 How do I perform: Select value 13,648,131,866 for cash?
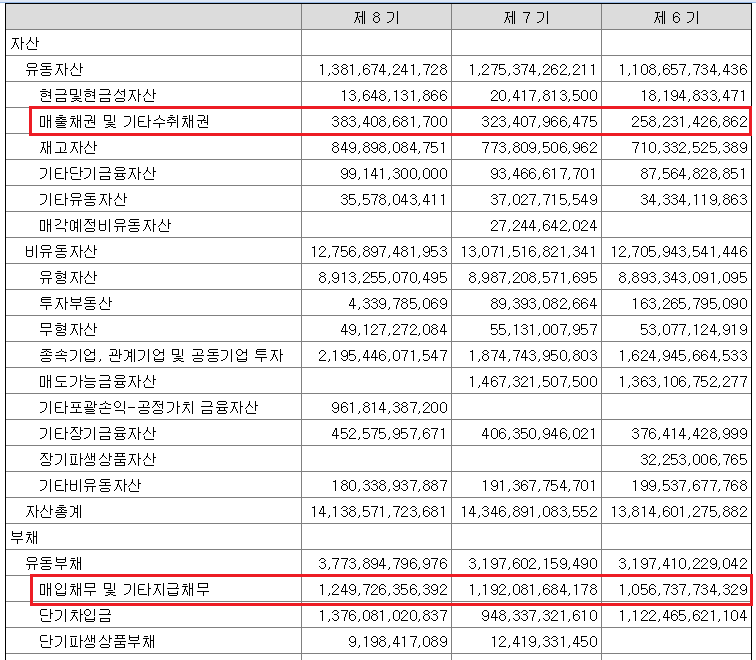(394, 95)
